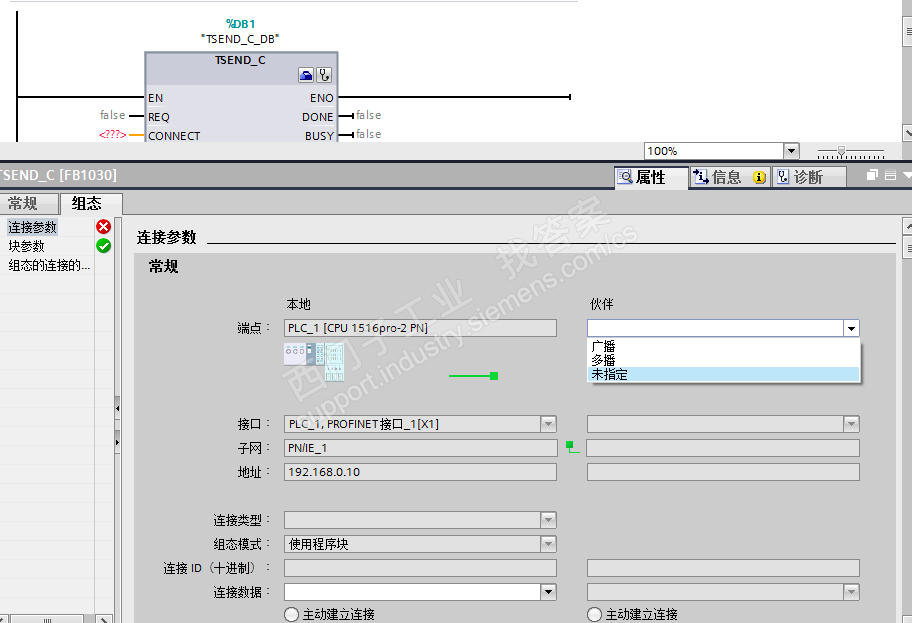Screen dimensions: 912x623
Task: Open the partner 端点 dropdown arrow
Action: click(x=852, y=328)
